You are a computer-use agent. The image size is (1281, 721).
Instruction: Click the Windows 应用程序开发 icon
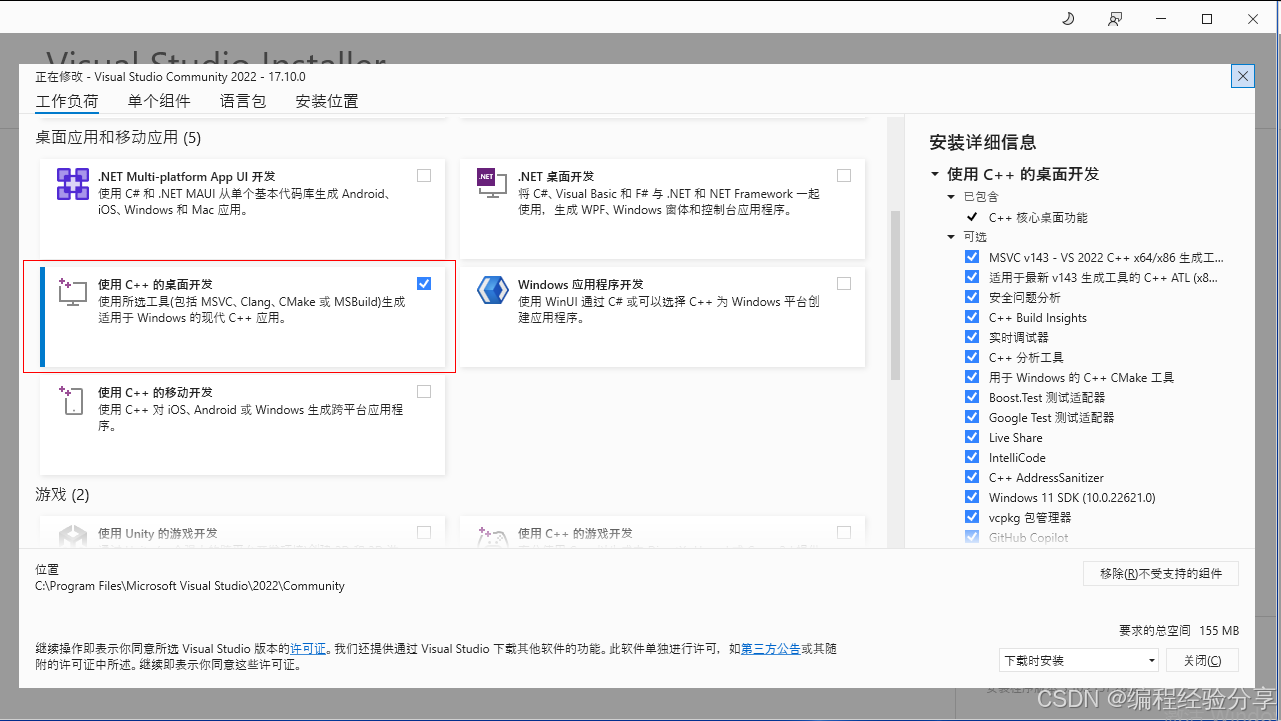[x=492, y=291]
